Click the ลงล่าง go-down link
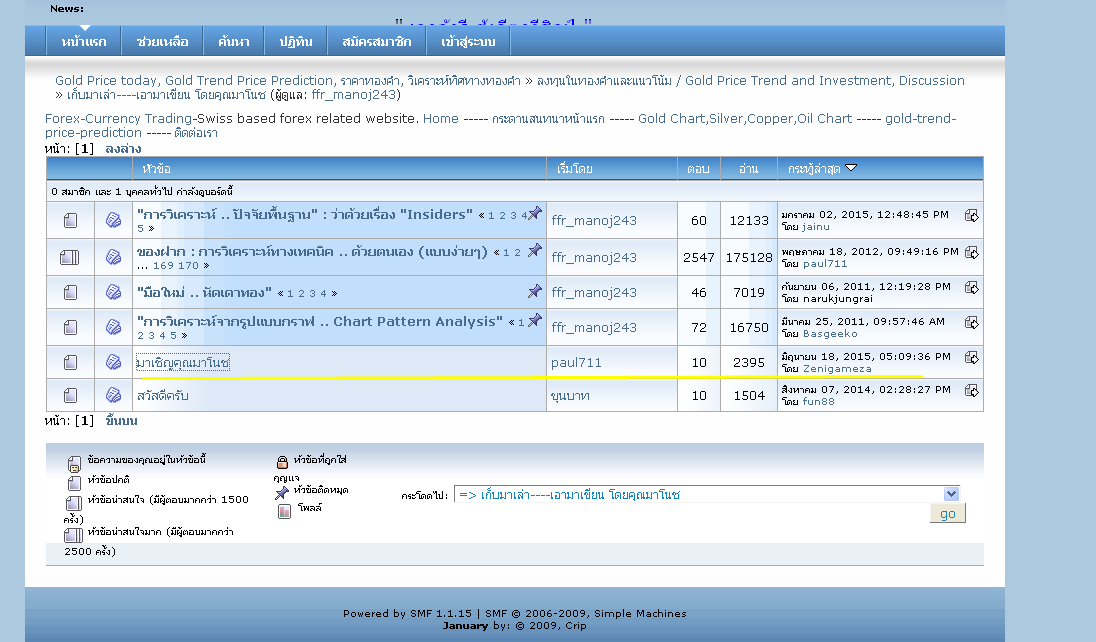Viewport: 1096px width, 642px height. [123, 148]
